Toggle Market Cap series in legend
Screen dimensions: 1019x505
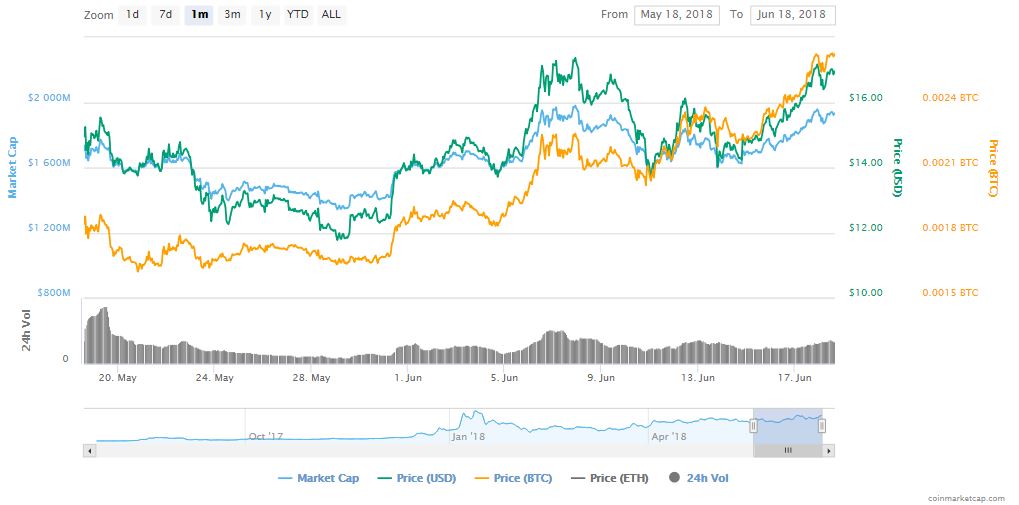pyautogui.click(x=318, y=478)
